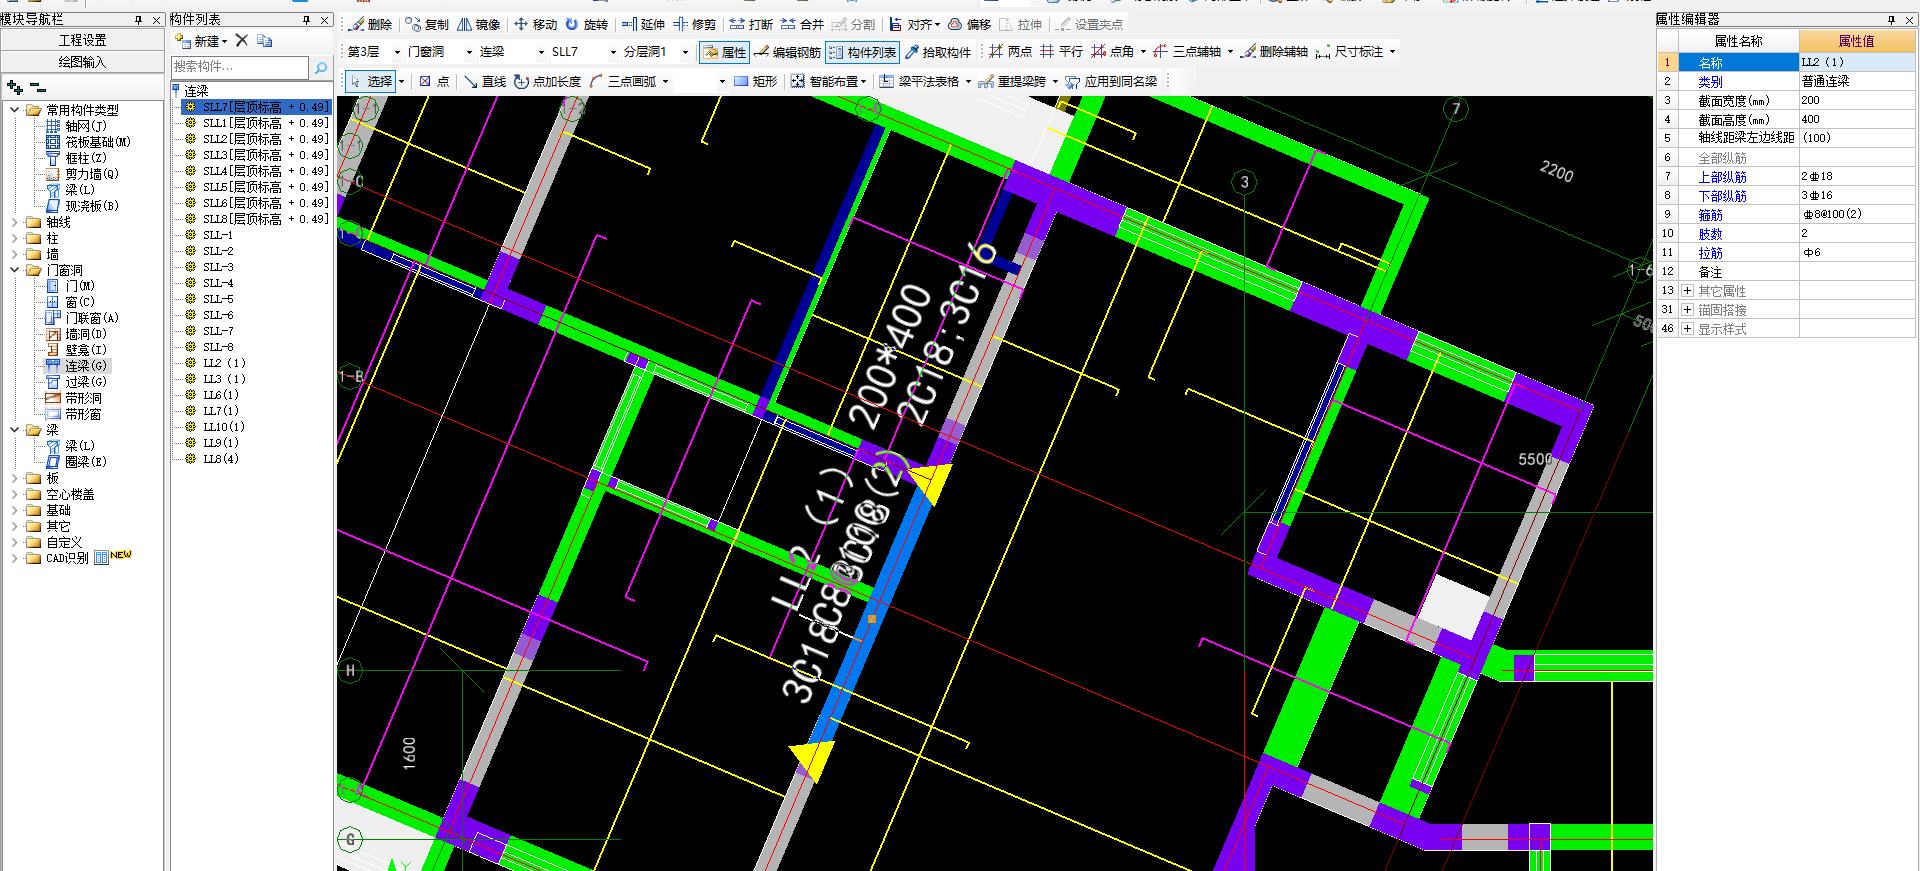Select SLL1 in component list
The width and height of the screenshot is (1920, 871).
click(256, 123)
